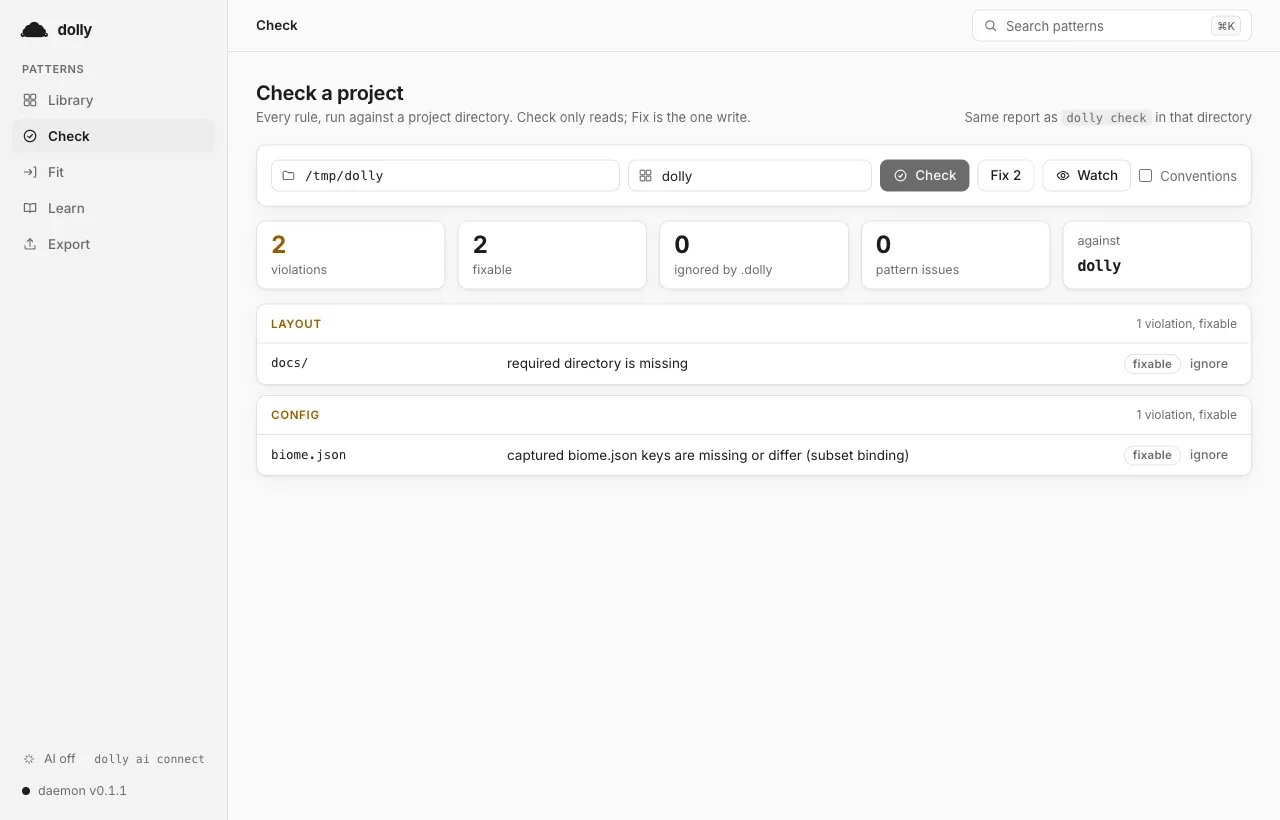
Task: Click the Fit arrow icon in sidebar
Action: [x=30, y=172]
